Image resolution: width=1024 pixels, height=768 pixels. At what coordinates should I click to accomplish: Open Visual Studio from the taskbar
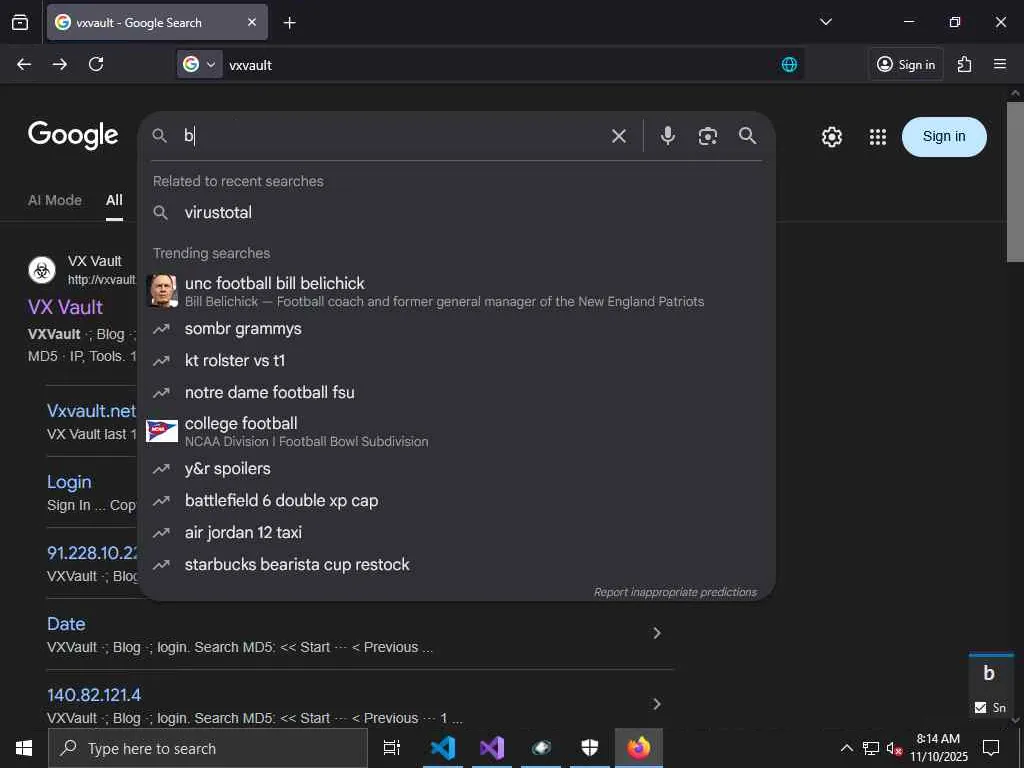(x=492, y=748)
